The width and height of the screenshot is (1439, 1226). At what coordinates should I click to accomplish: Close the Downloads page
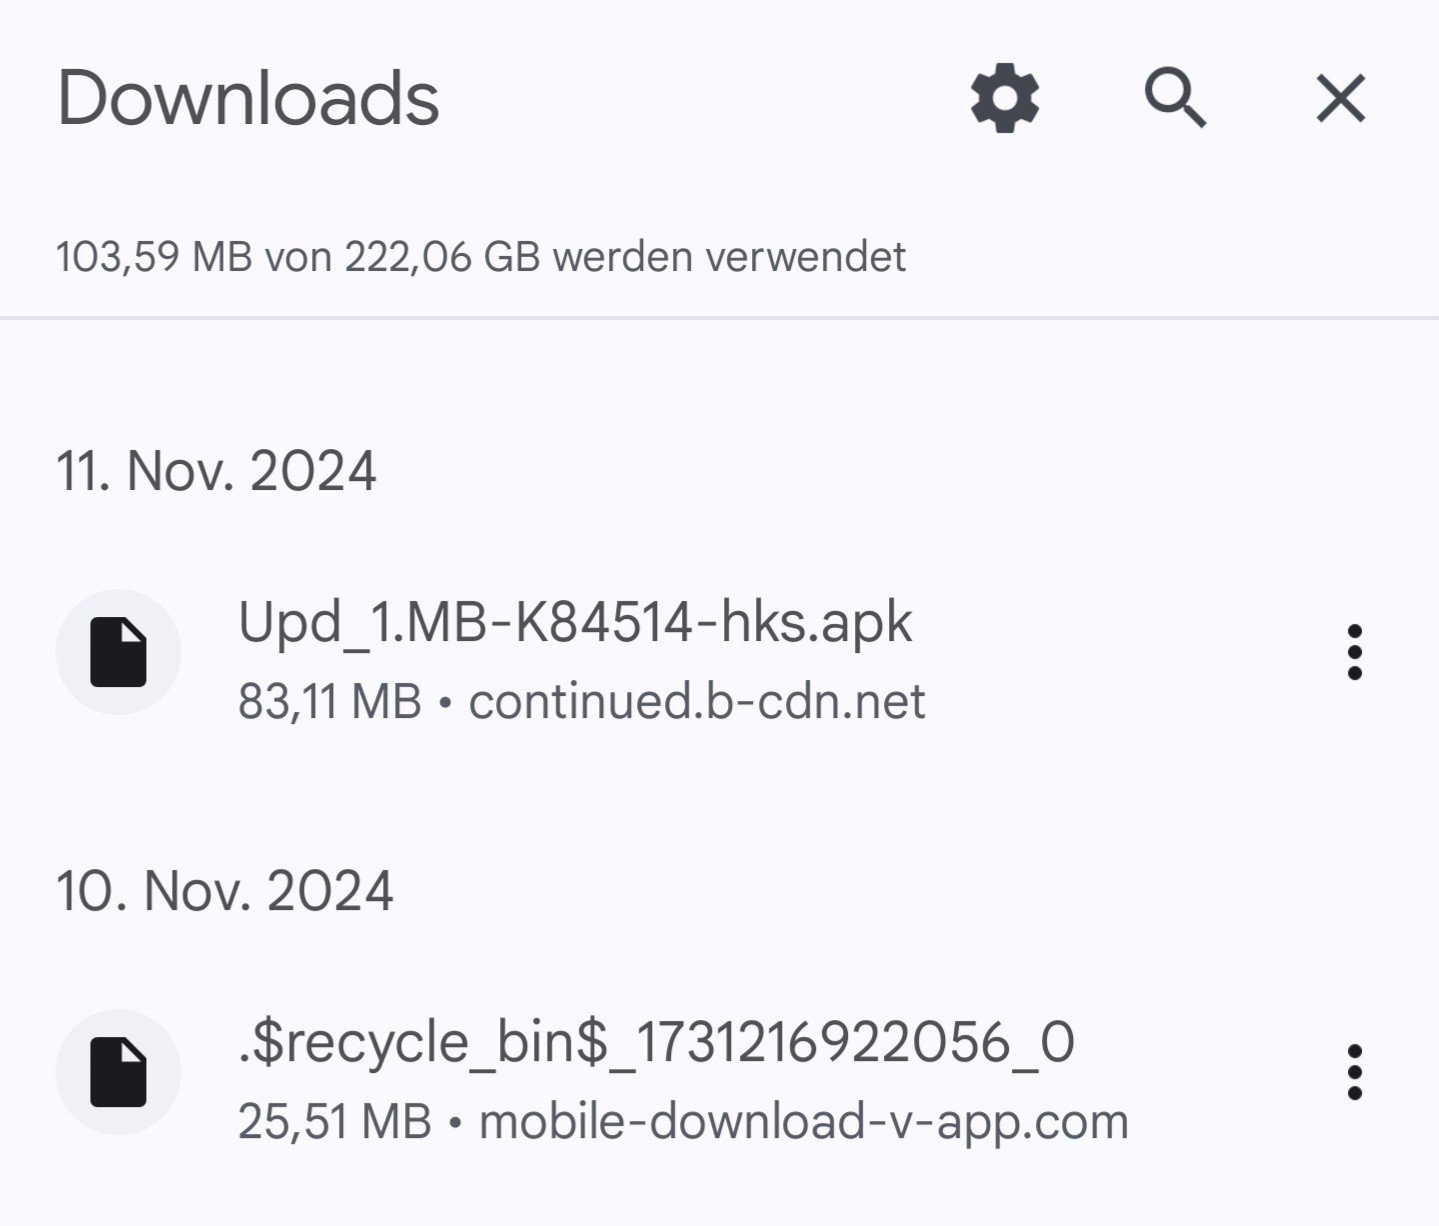click(x=1340, y=99)
